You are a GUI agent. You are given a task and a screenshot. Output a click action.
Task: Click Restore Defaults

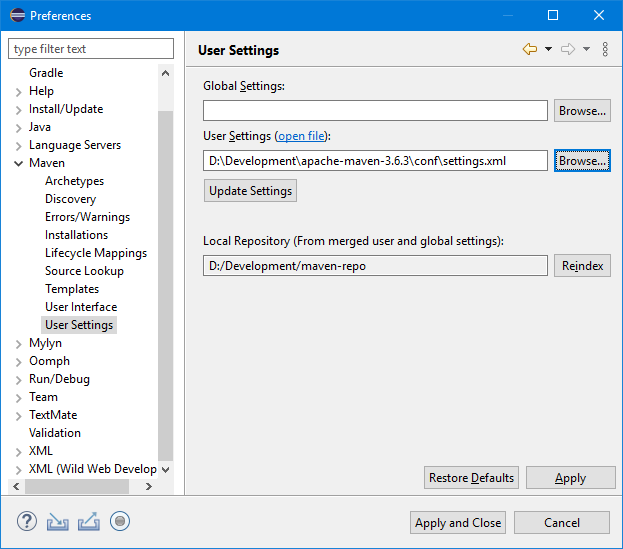coord(471,477)
